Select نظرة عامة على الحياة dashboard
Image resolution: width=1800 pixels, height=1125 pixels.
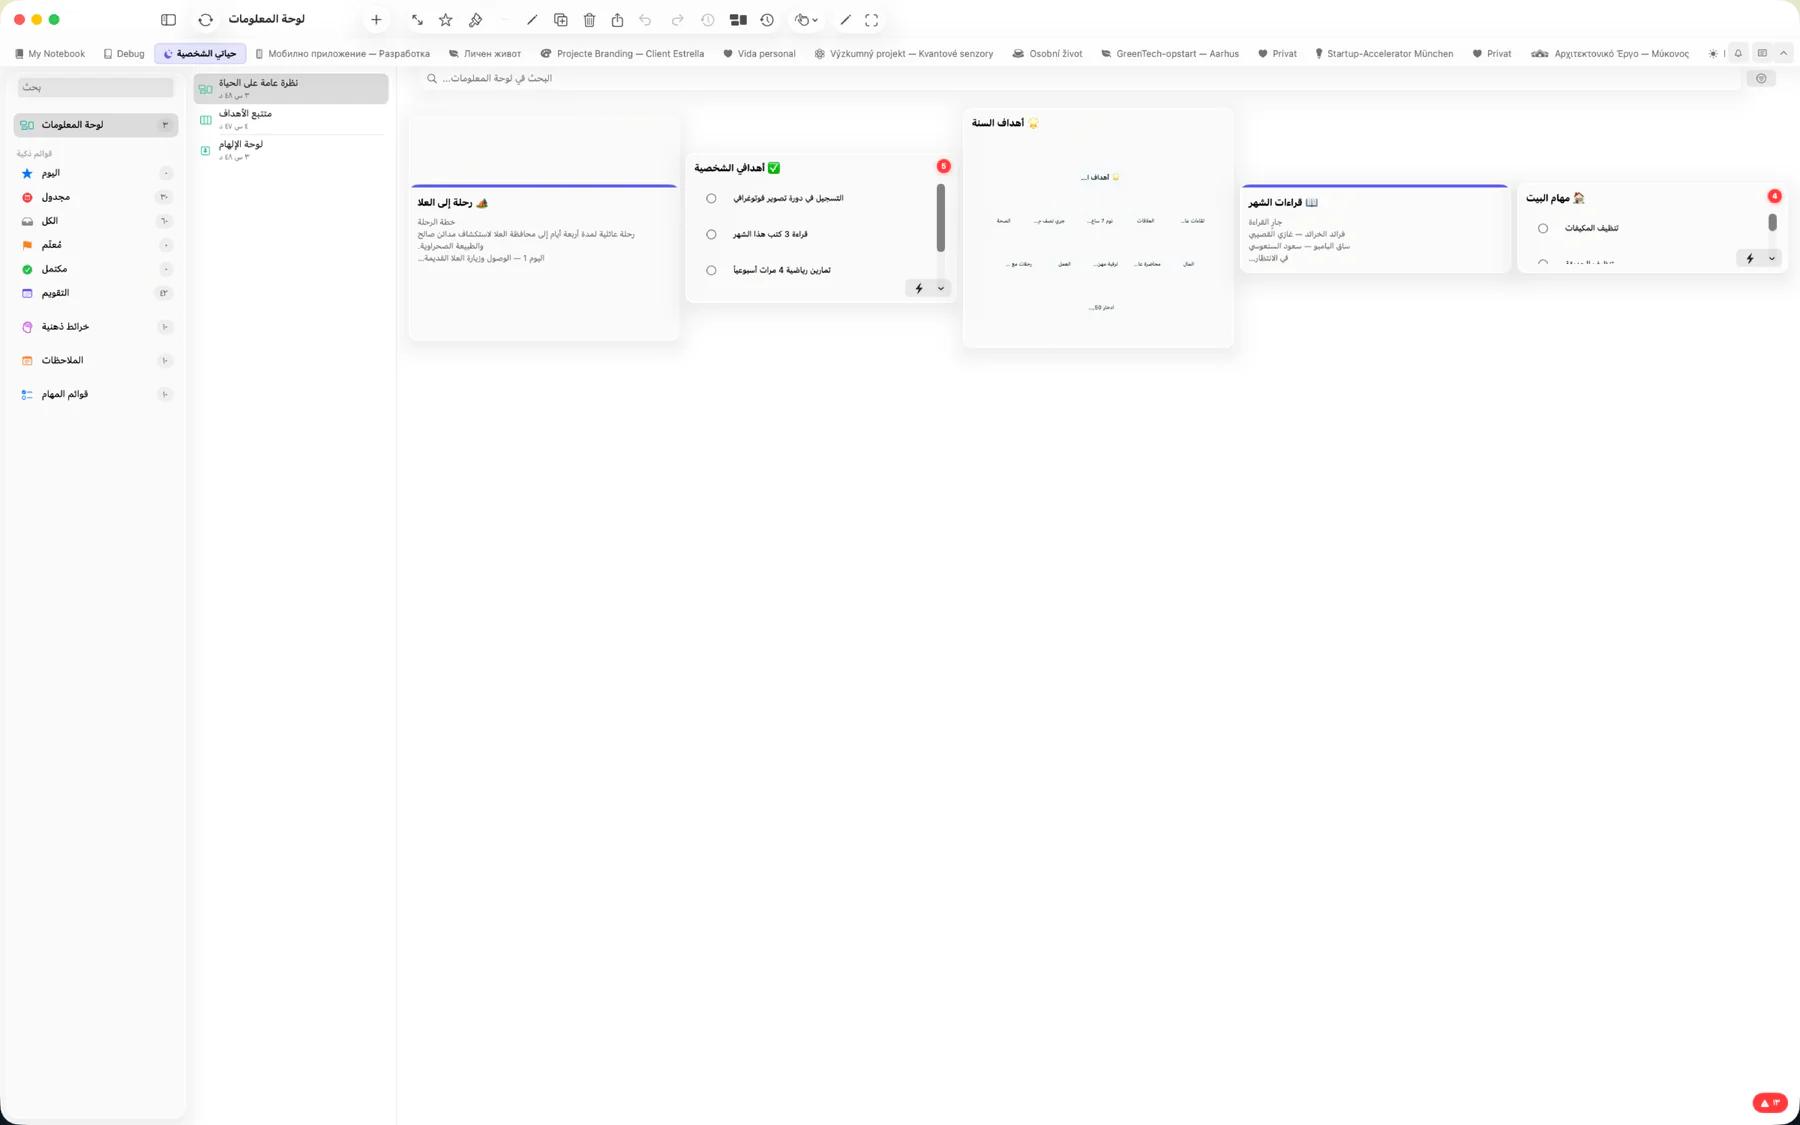coord(291,88)
